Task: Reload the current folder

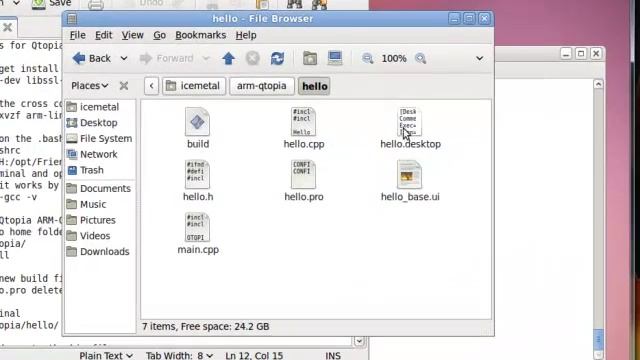Action: click(277, 58)
